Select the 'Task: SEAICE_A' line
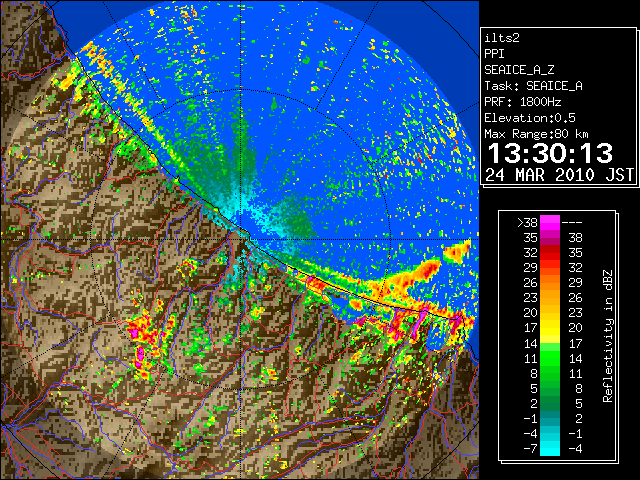640x480 pixels. 533,86
